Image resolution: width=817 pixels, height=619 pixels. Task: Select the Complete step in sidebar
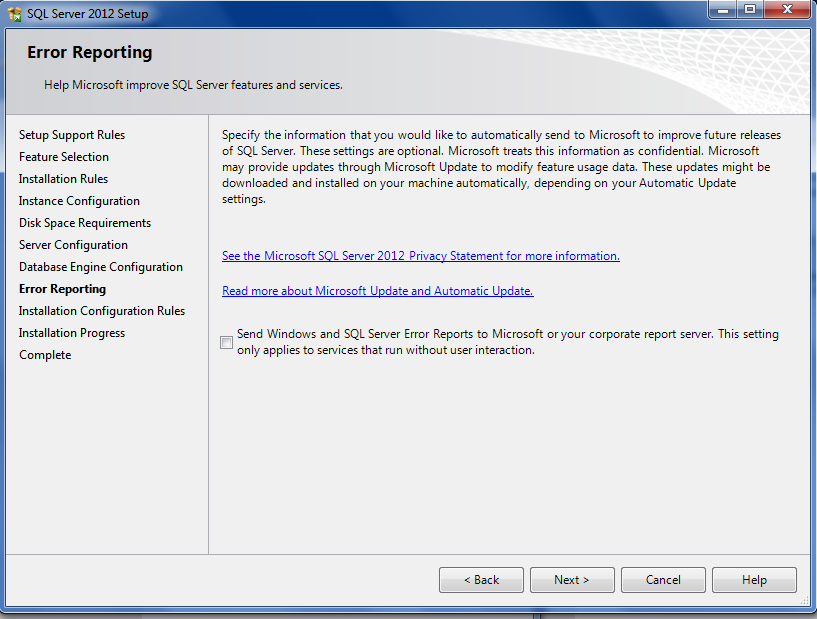pyautogui.click(x=45, y=355)
